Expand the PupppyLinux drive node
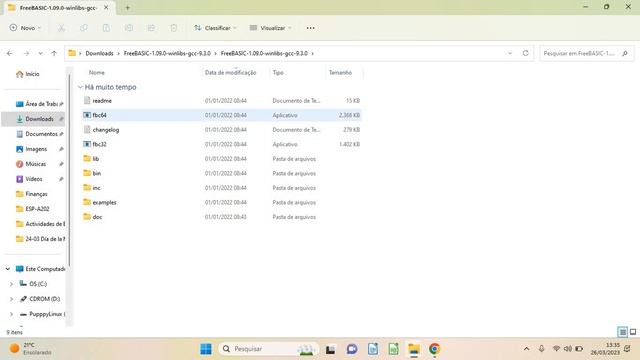 [11, 314]
